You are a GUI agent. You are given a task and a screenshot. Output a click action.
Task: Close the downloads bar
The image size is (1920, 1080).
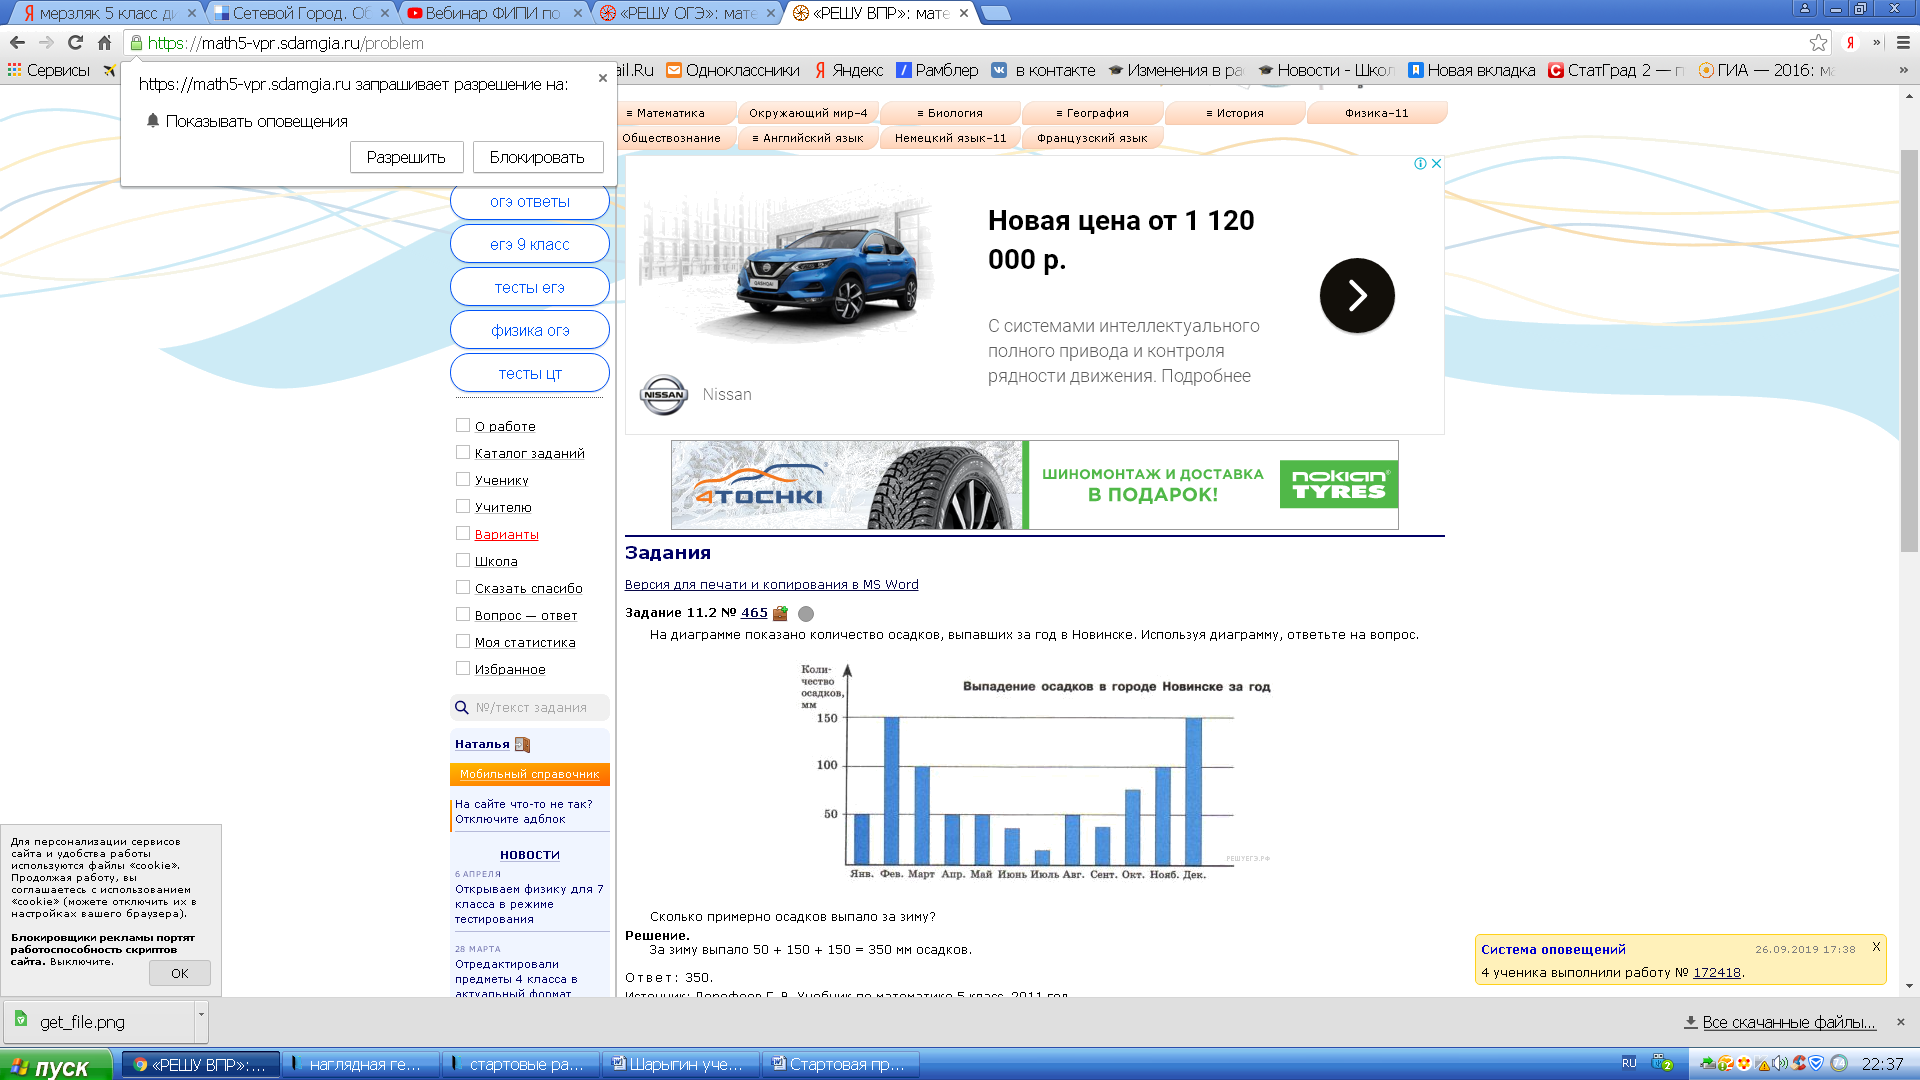pos(1901,1022)
